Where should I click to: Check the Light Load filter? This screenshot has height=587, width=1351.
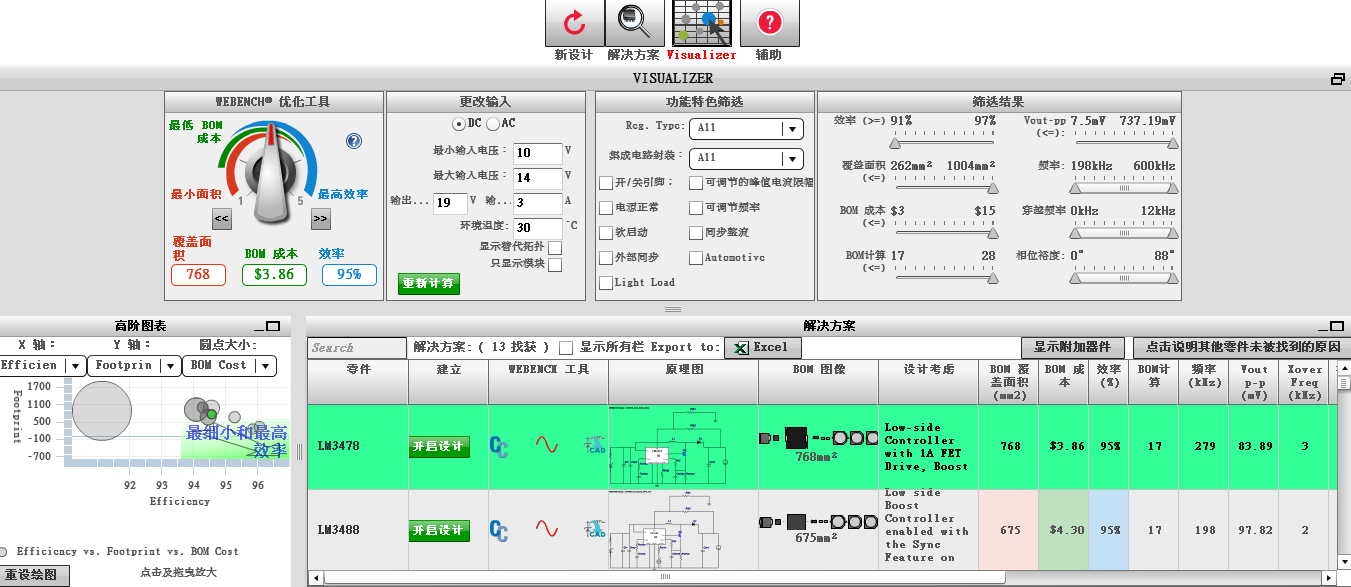pos(606,283)
